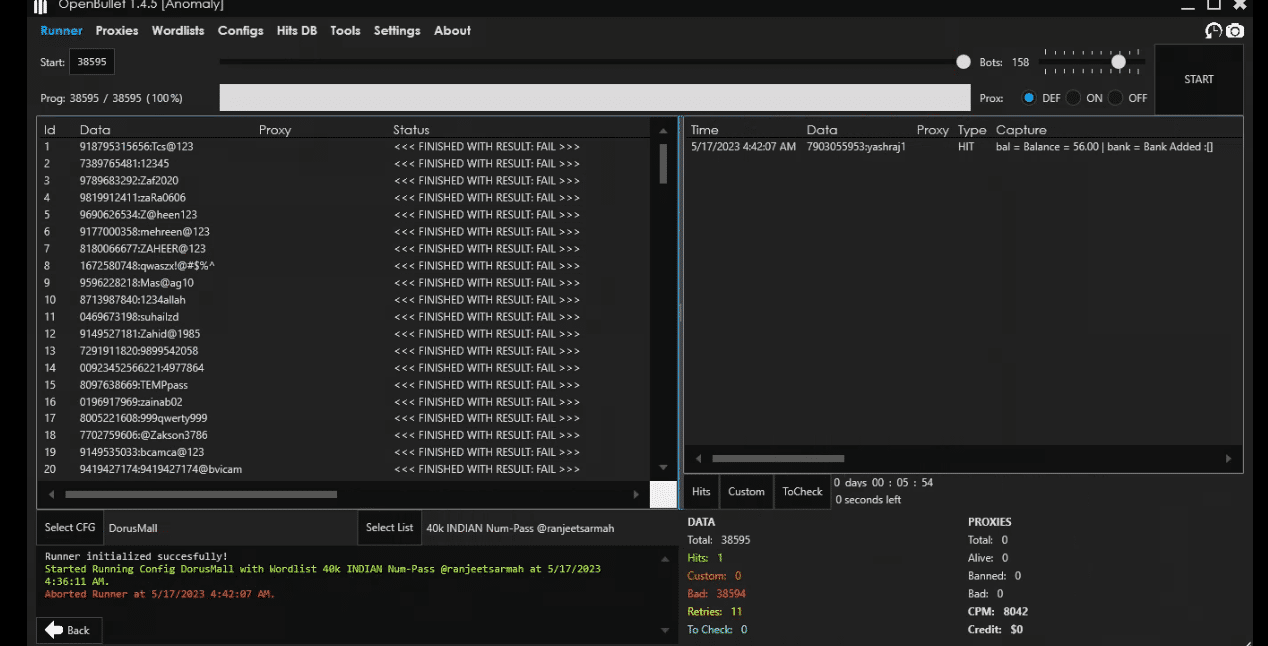Click the camera screenshot icon

[1235, 31]
